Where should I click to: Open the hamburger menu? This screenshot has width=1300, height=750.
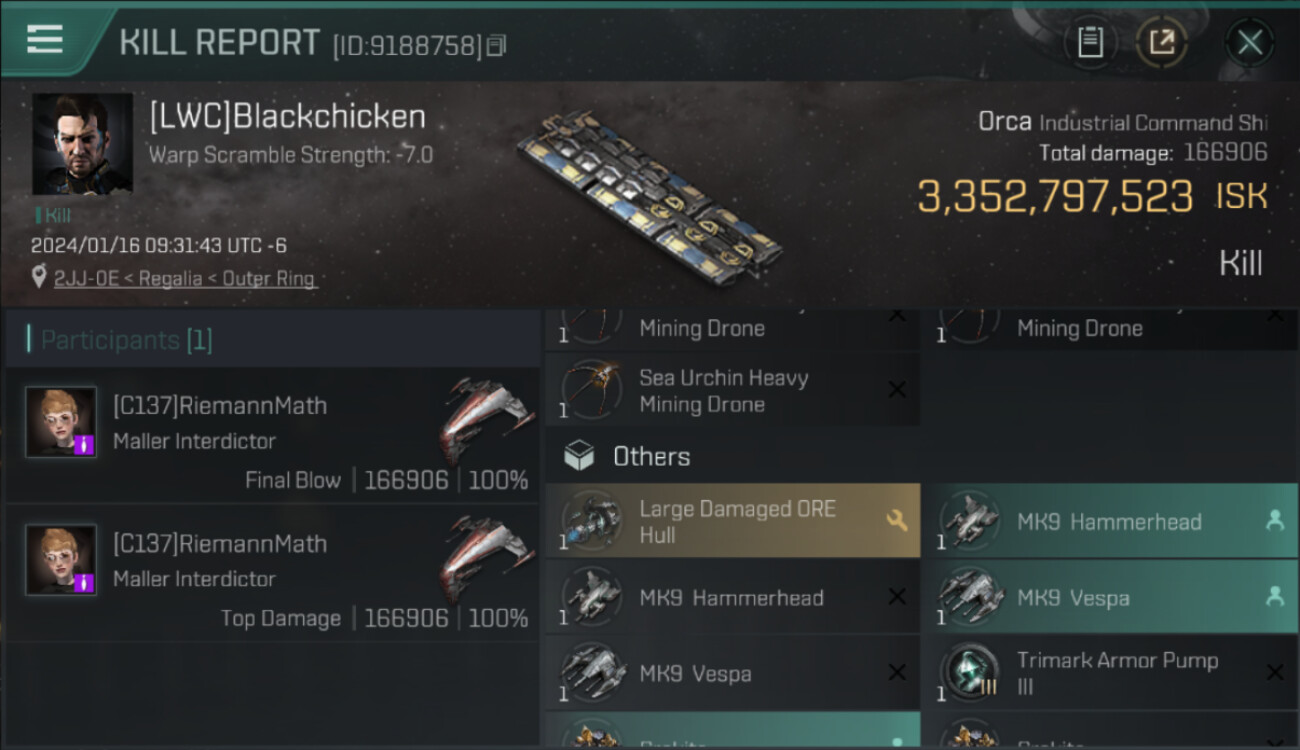tap(45, 39)
